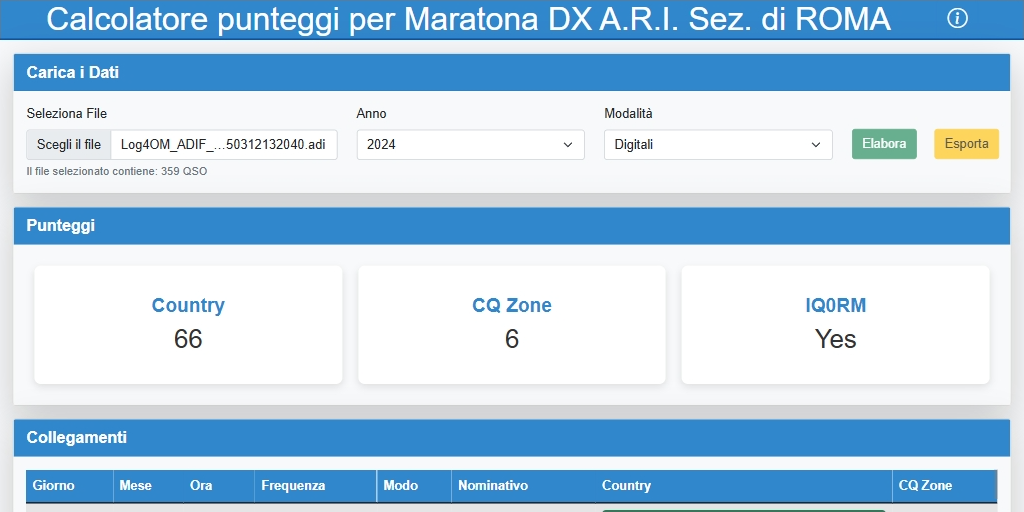1024x512 pixels.
Task: Click the Modo column header
Action: click(x=414, y=486)
